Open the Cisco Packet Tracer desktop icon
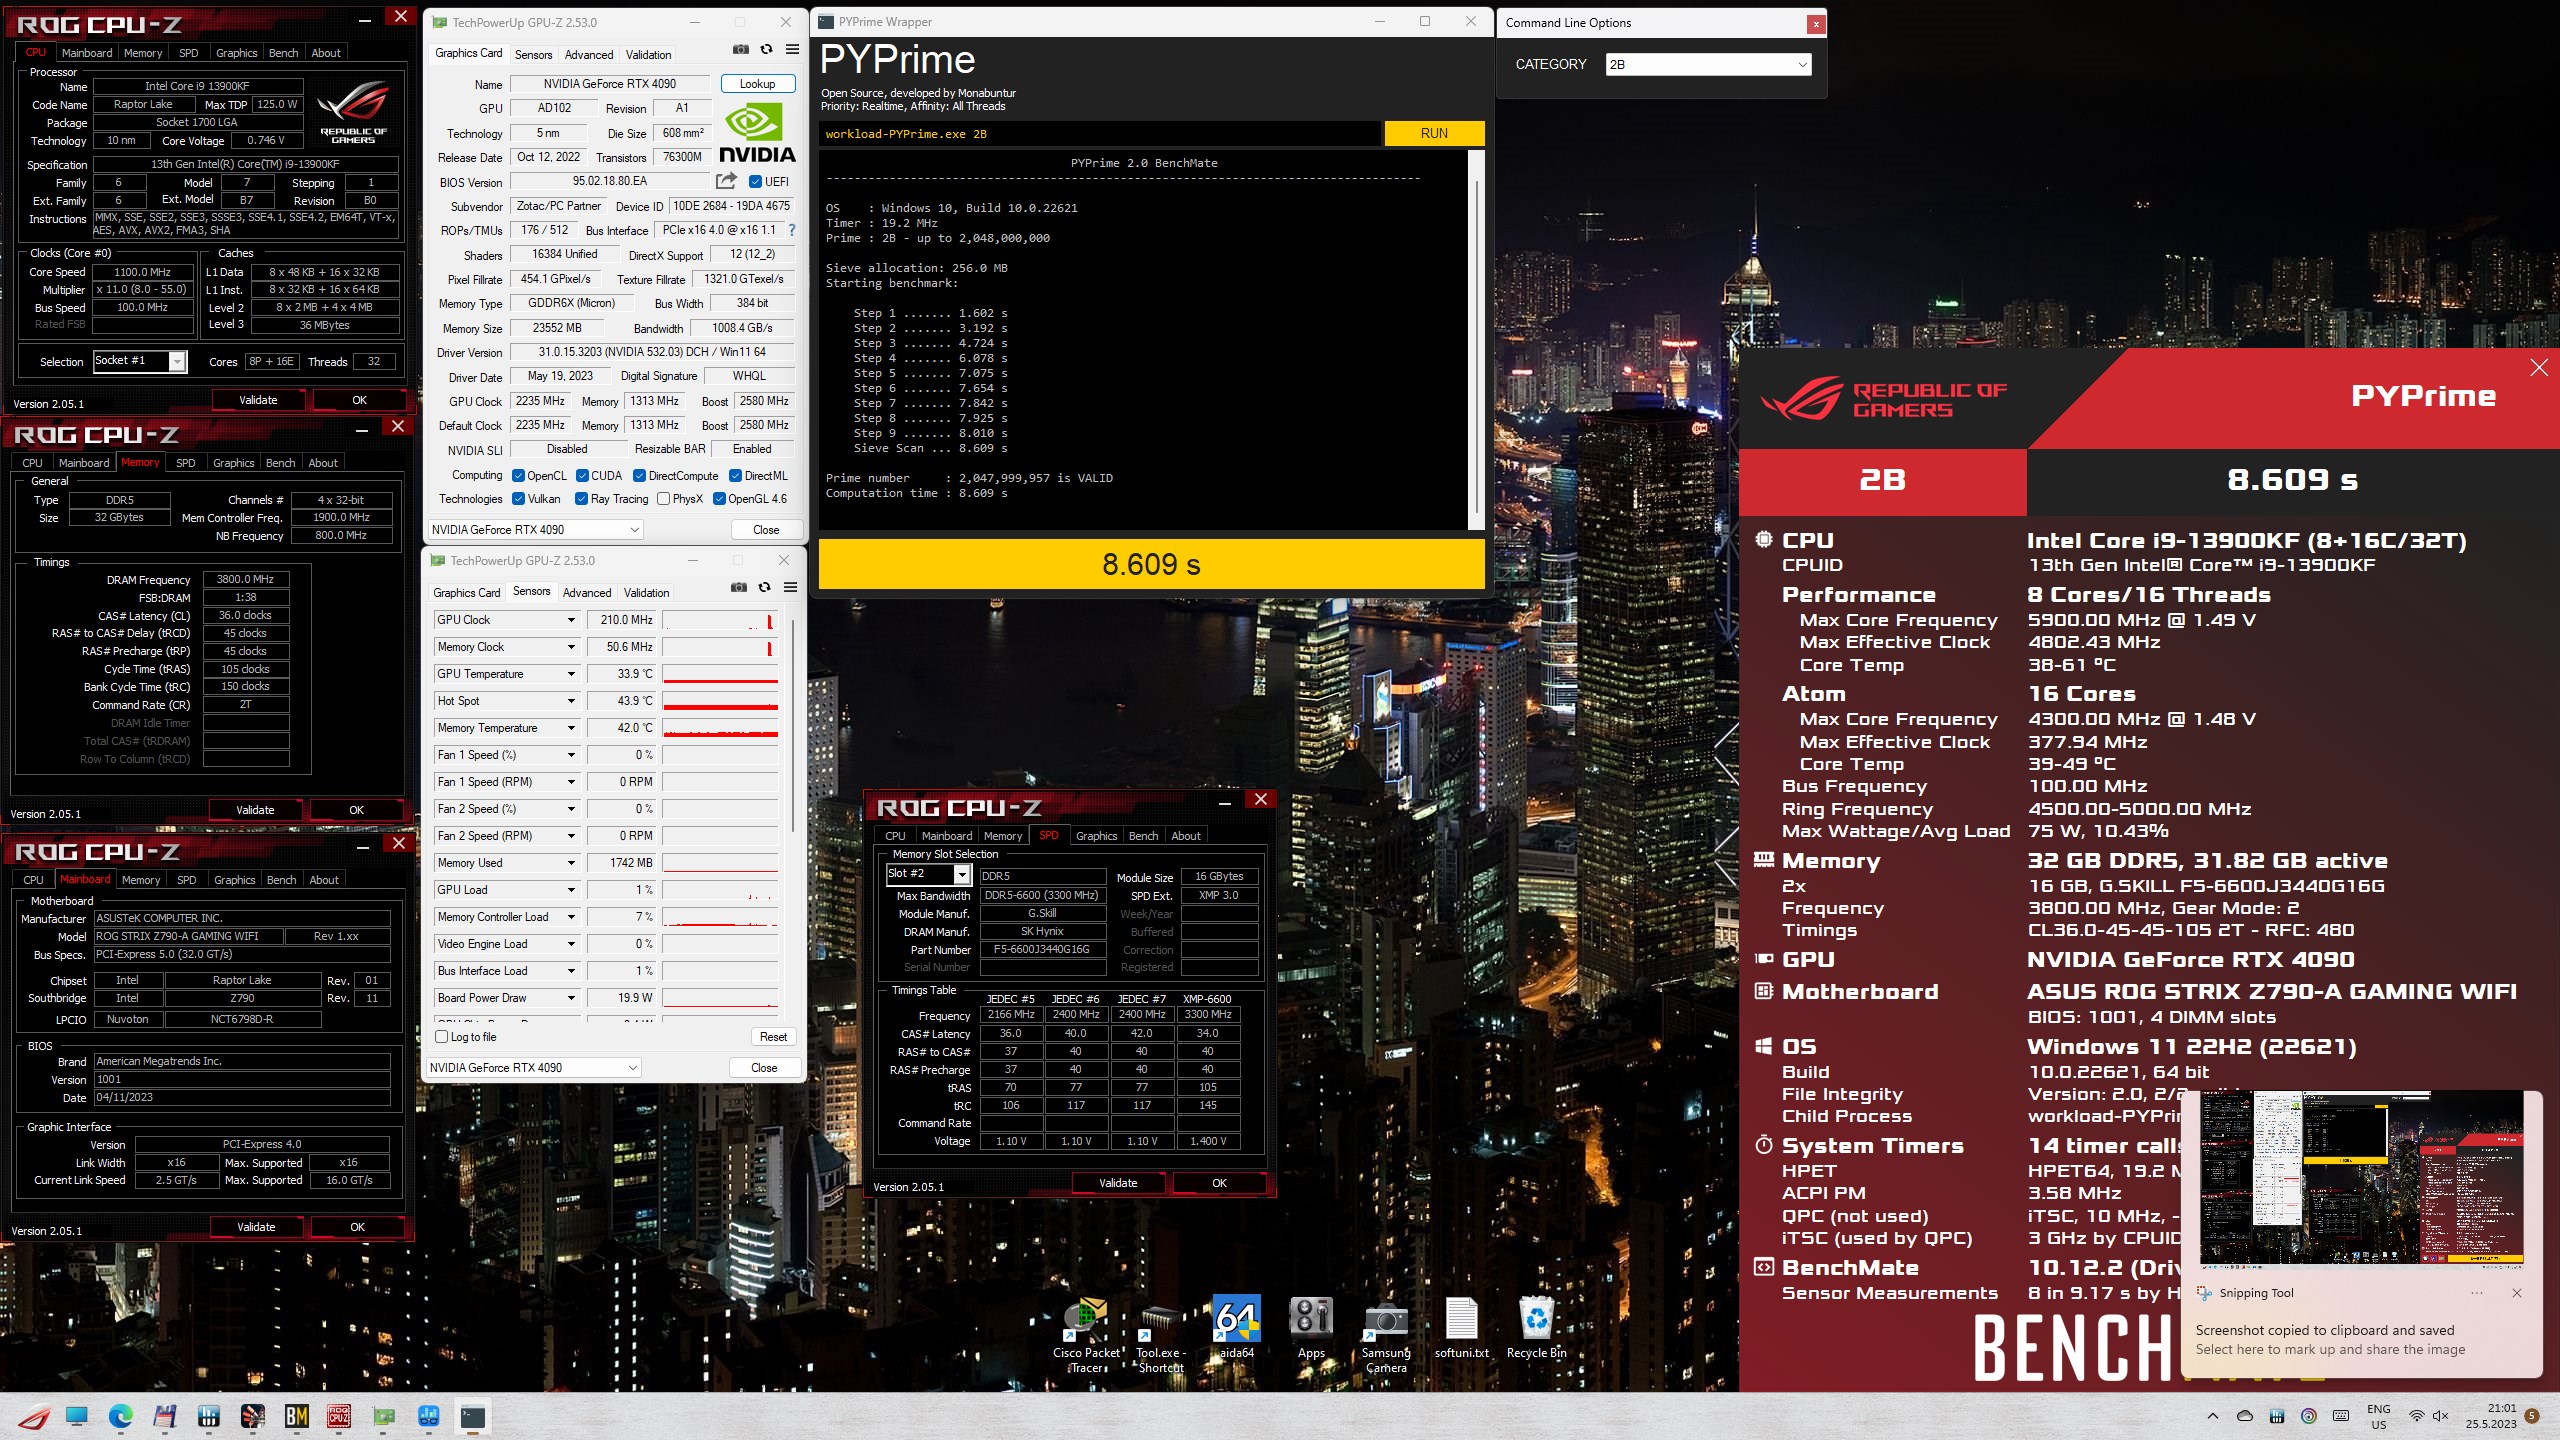 tap(1086, 1335)
